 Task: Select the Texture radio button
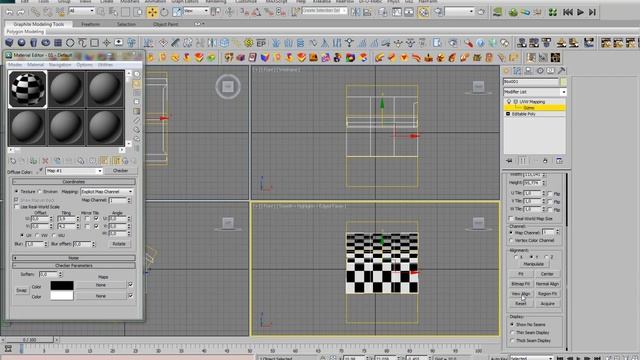[16, 191]
